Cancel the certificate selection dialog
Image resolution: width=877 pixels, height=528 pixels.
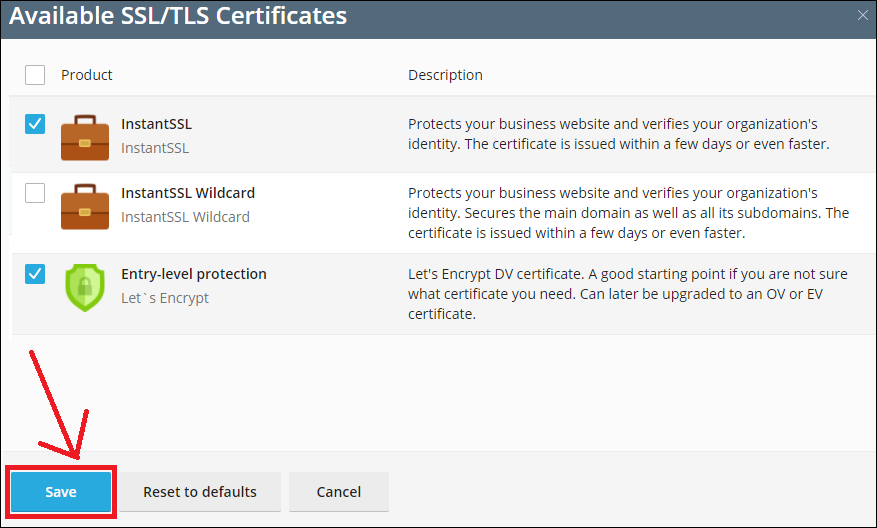tap(338, 492)
